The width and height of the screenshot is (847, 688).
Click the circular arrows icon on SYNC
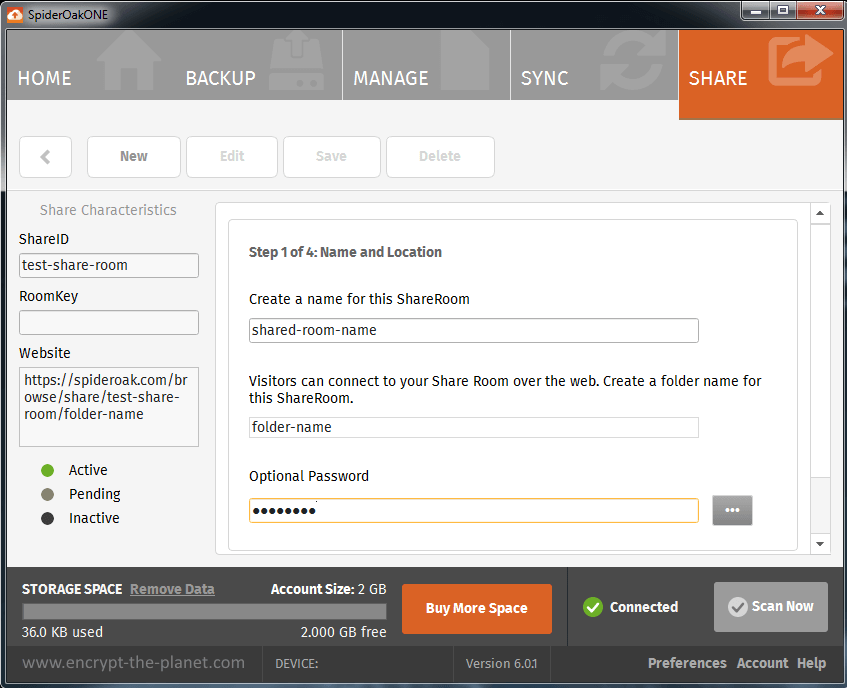633,60
